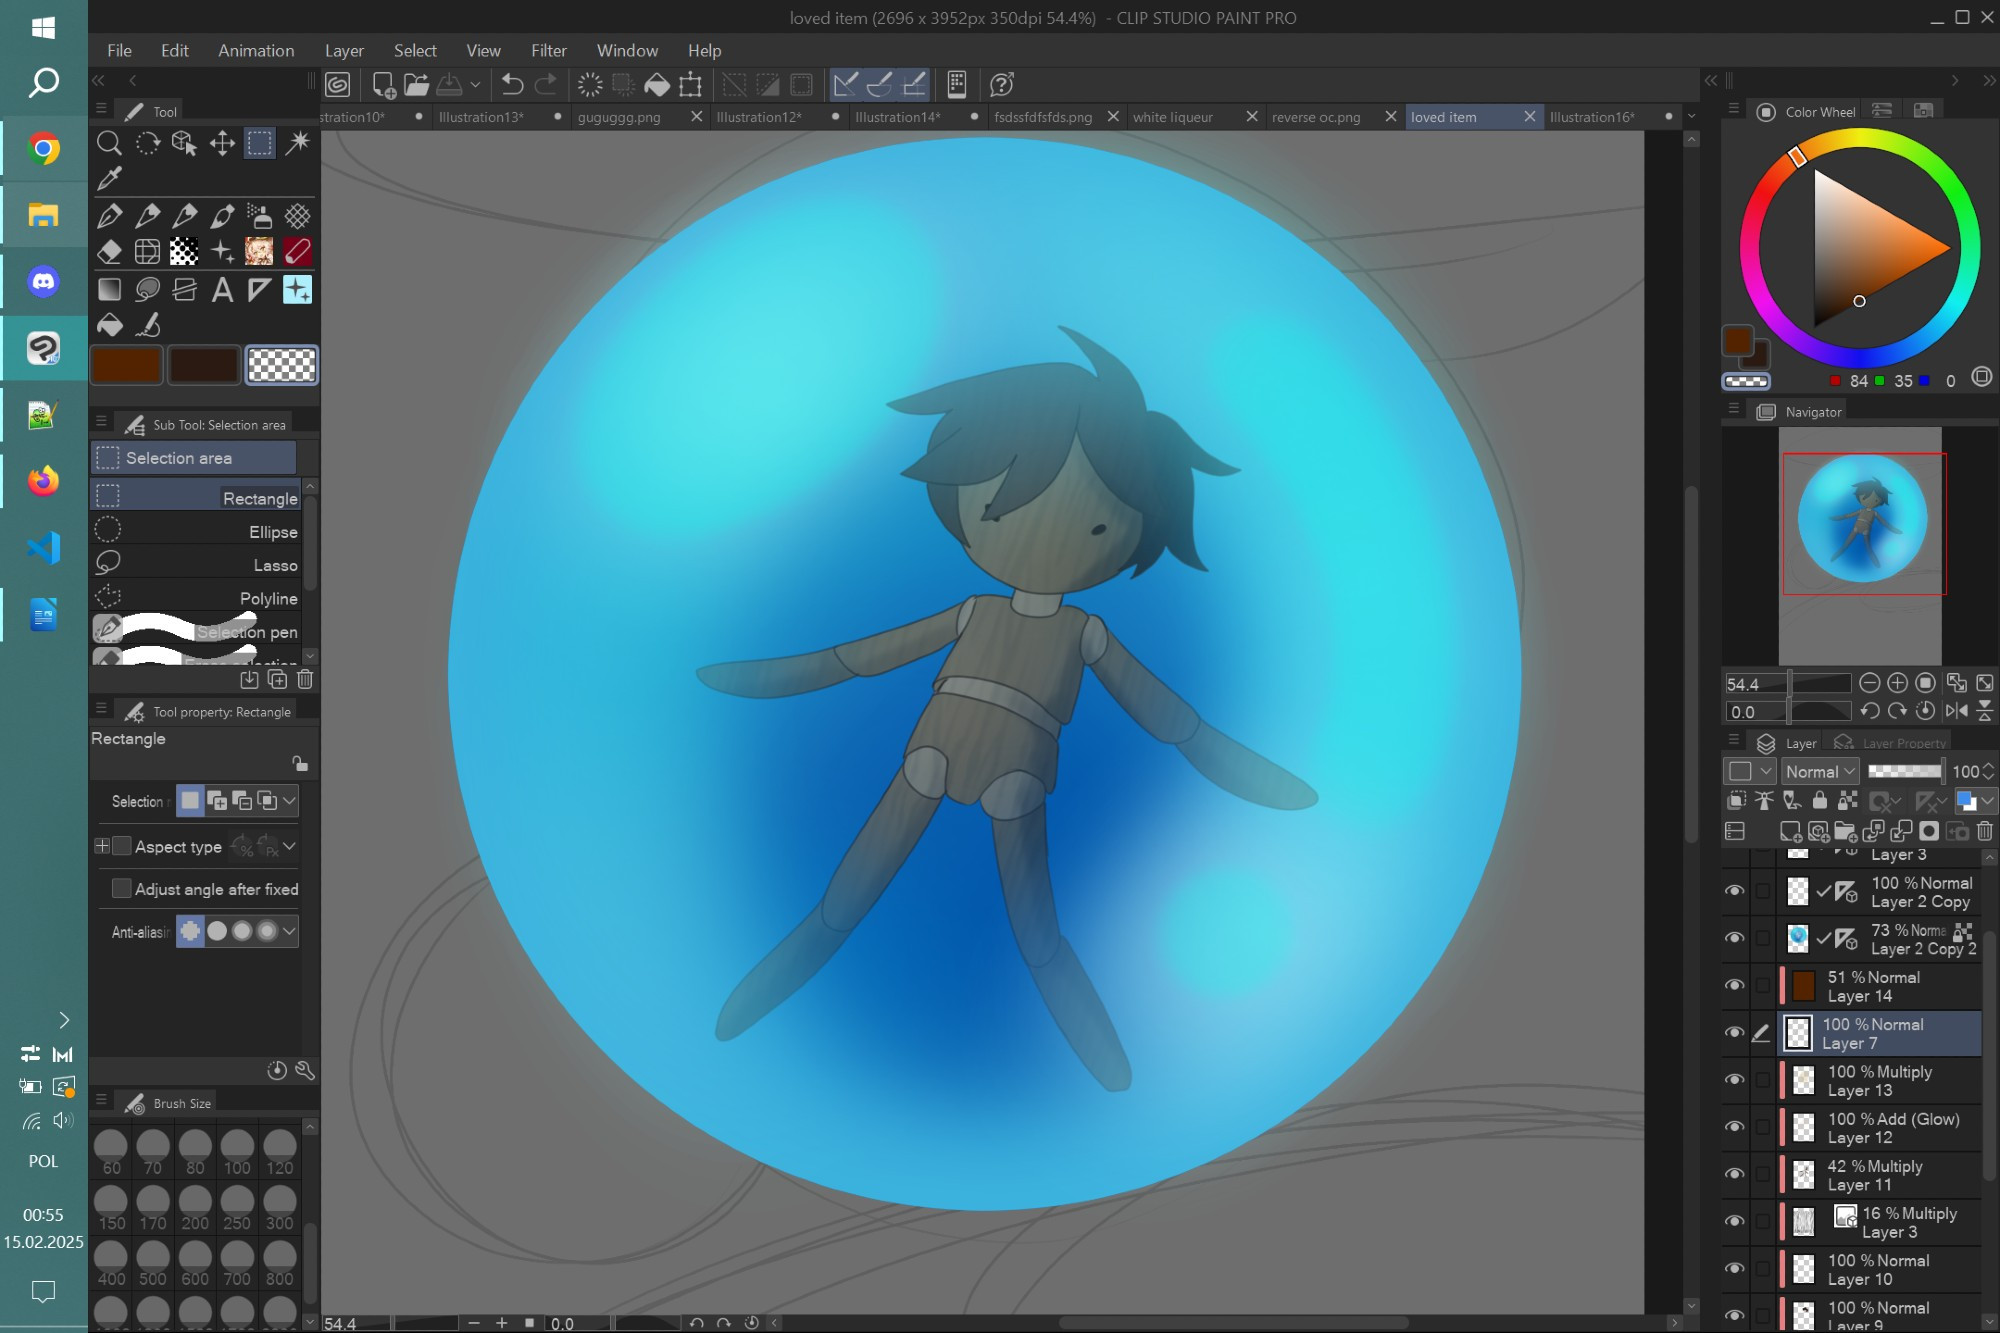Click the Transform scale icon in command bar
Image resolution: width=2000 pixels, height=1333 pixels.
click(x=690, y=85)
